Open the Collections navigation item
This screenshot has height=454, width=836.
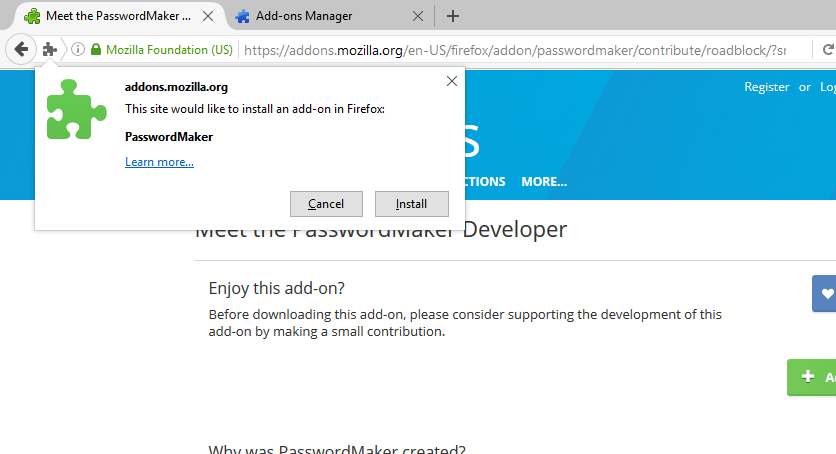click(x=484, y=181)
